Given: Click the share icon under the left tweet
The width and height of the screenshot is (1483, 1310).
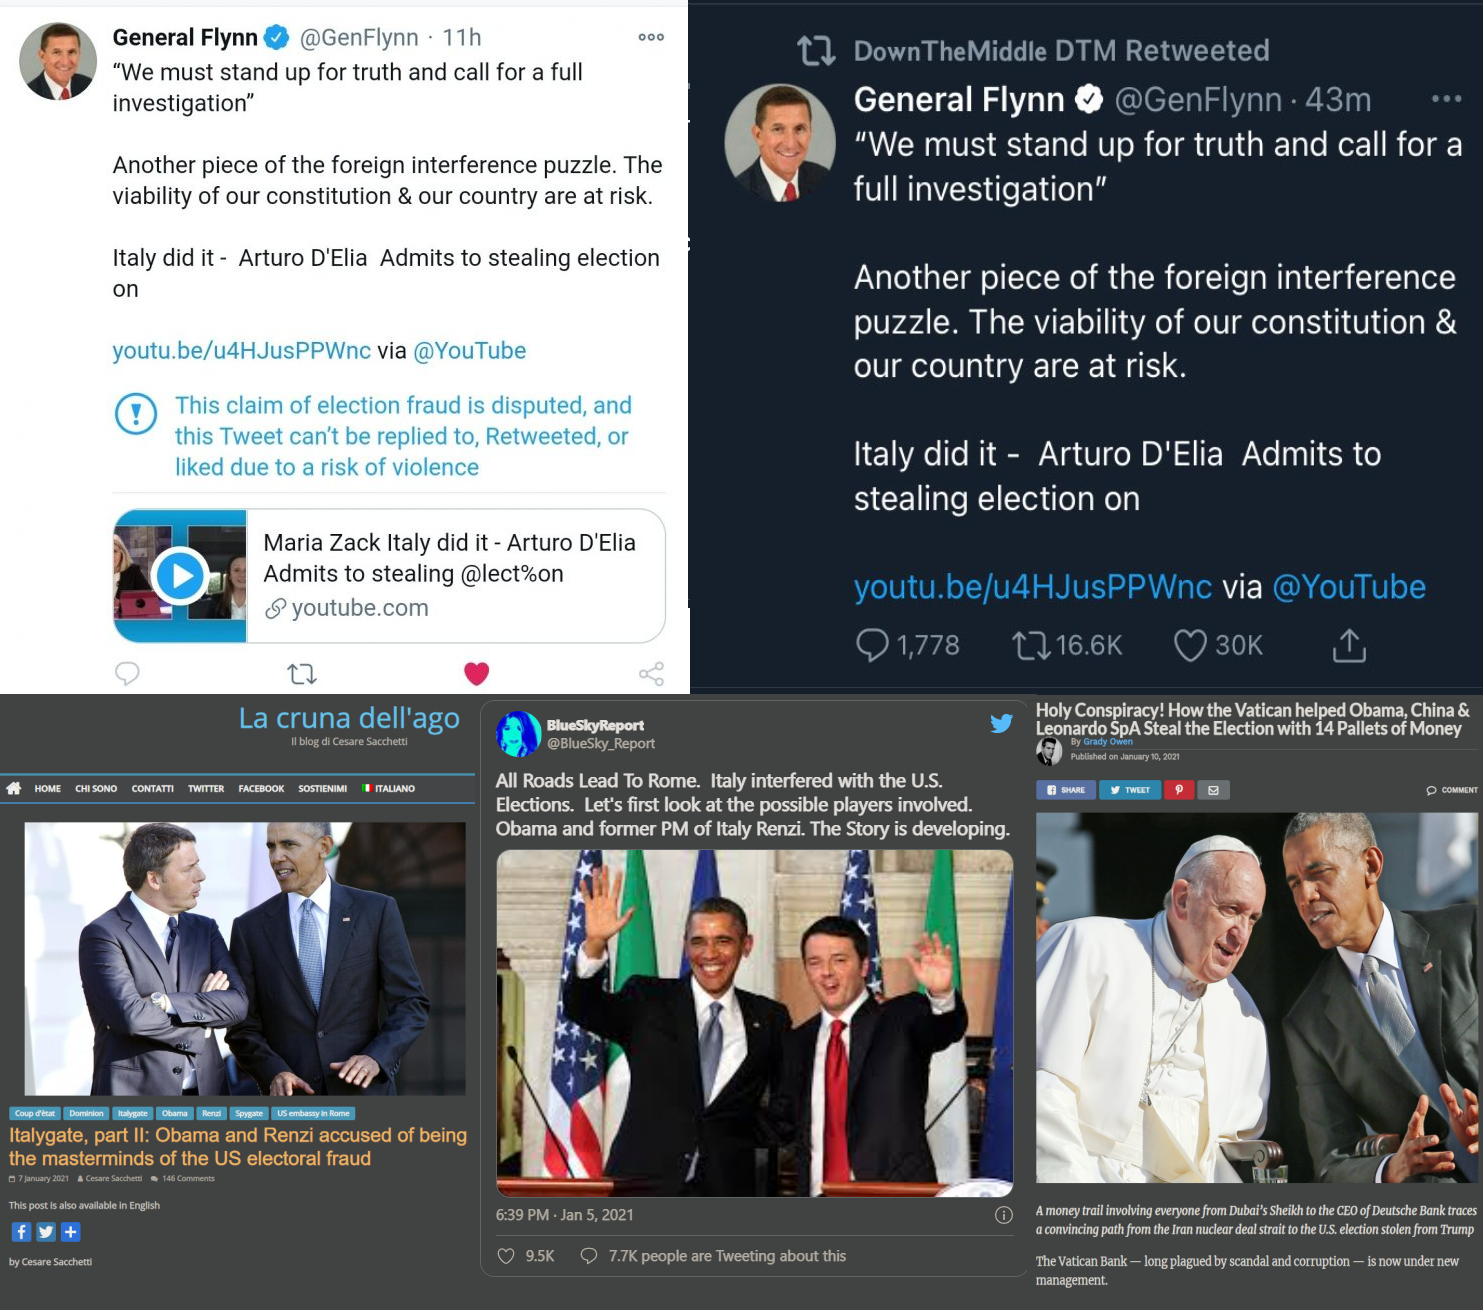Looking at the screenshot, I should click(x=652, y=674).
